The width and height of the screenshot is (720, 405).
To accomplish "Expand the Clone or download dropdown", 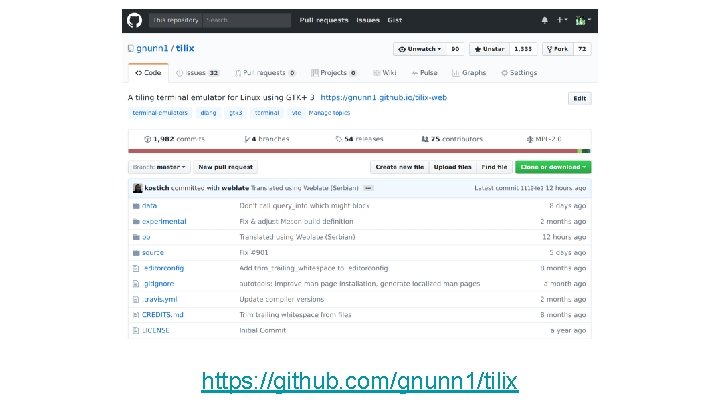I will point(553,167).
